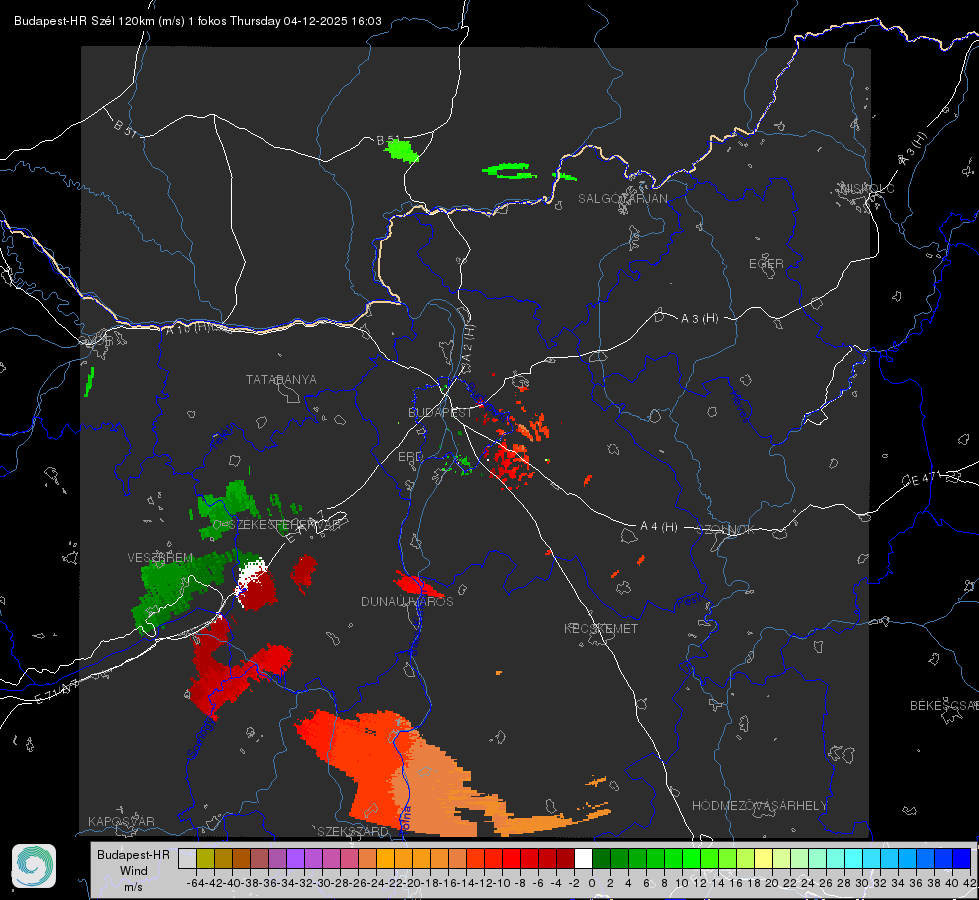The height and width of the screenshot is (900, 979).
Task: Select the SZEKSZÁRD city label
Action: pos(353,831)
